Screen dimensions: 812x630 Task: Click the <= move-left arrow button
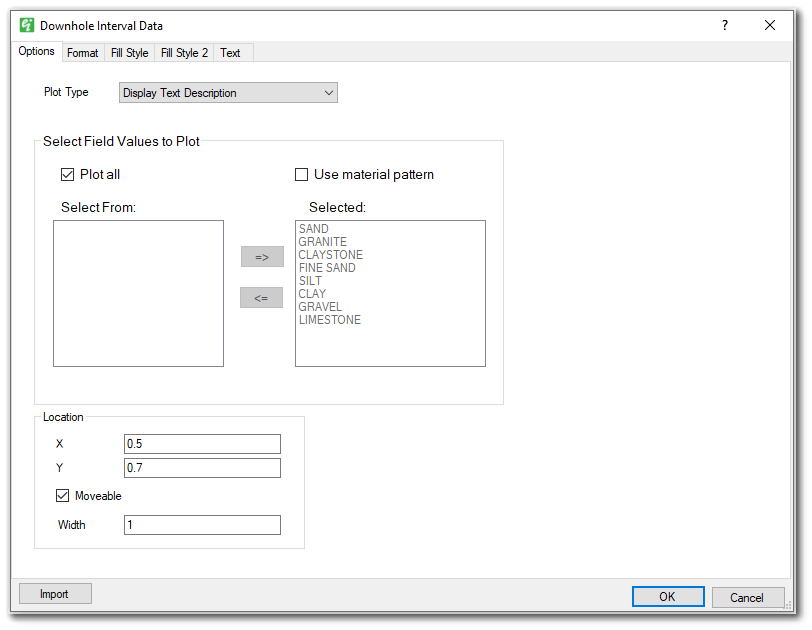click(x=261, y=296)
